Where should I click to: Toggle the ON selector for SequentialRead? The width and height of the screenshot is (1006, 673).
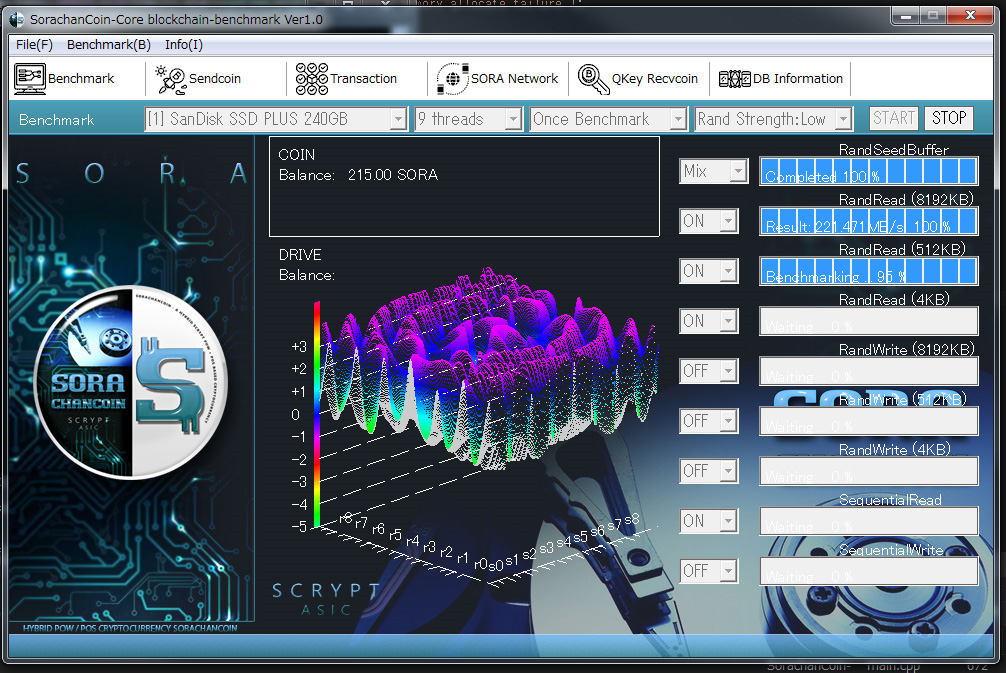point(709,522)
